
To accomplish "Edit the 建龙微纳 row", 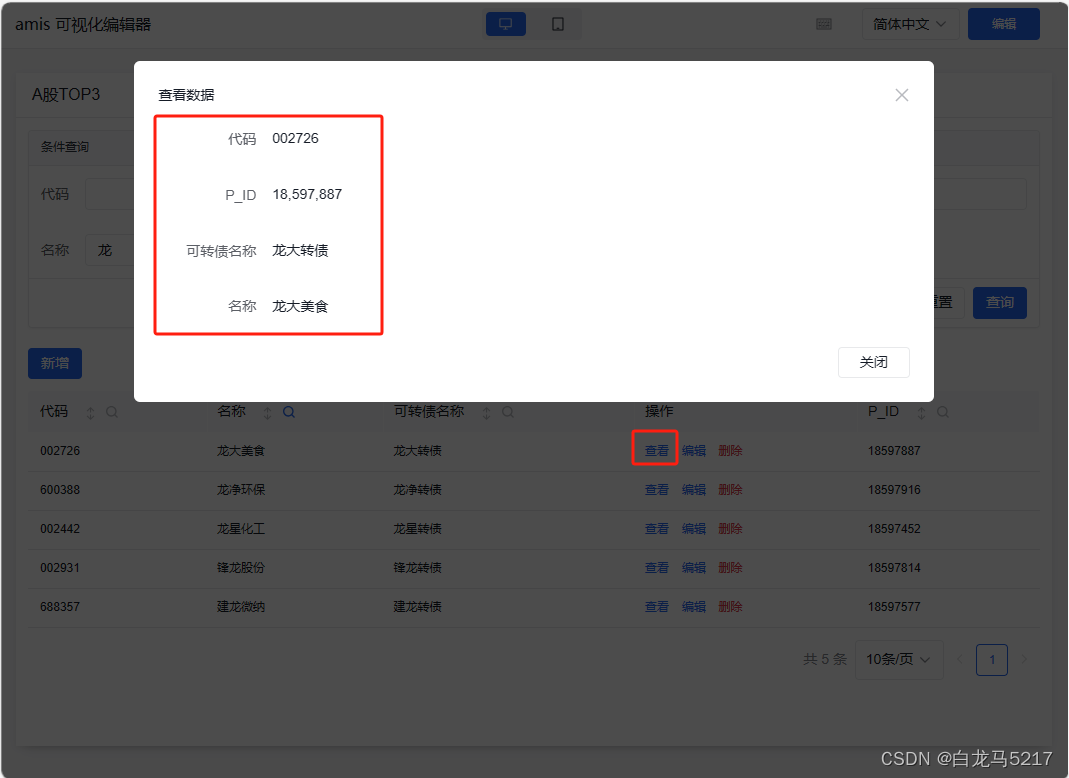I will tap(693, 606).
